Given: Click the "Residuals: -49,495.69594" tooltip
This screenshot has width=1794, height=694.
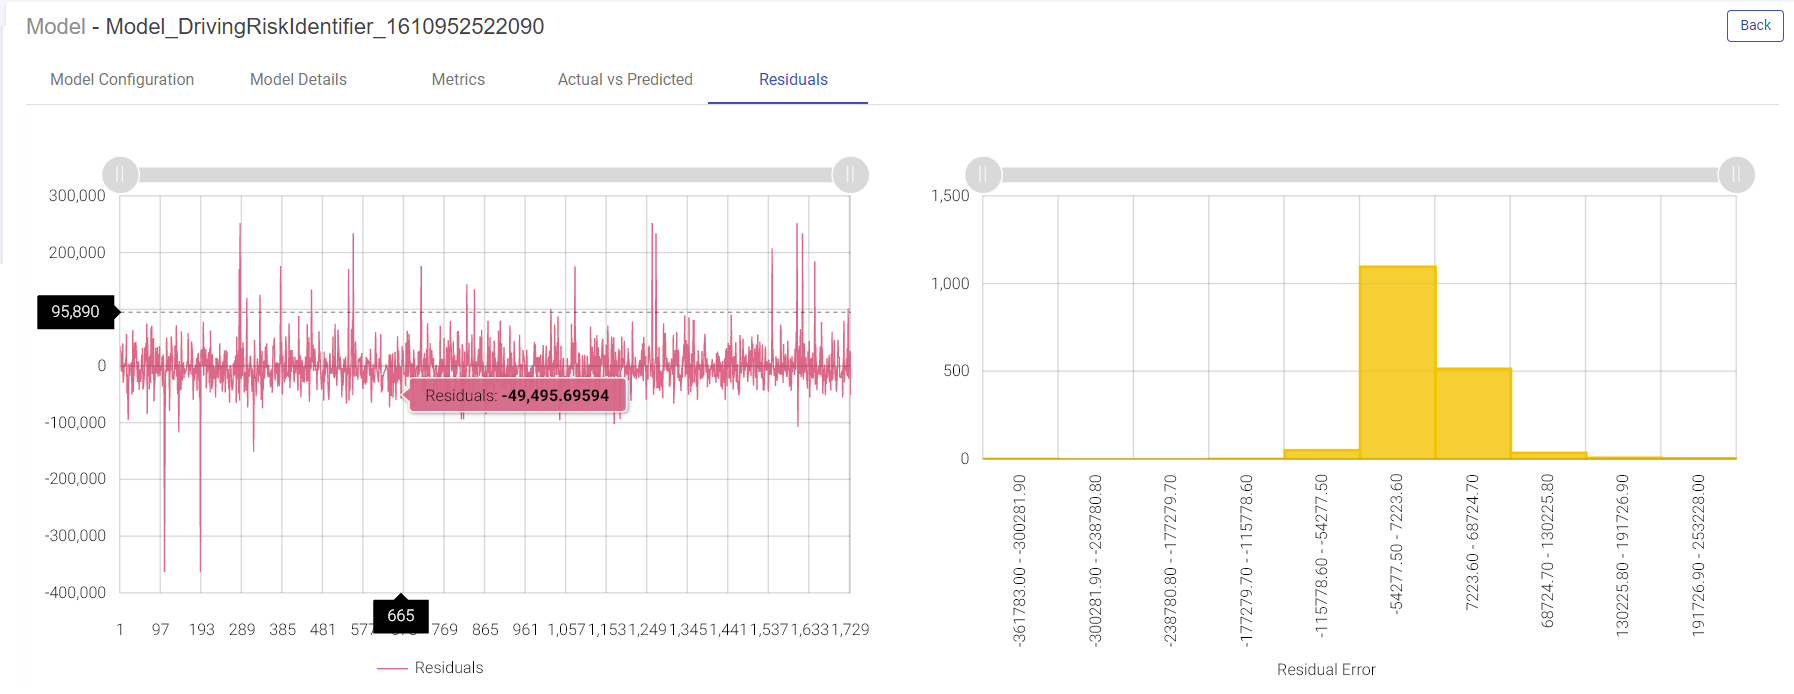Looking at the screenshot, I should (517, 396).
